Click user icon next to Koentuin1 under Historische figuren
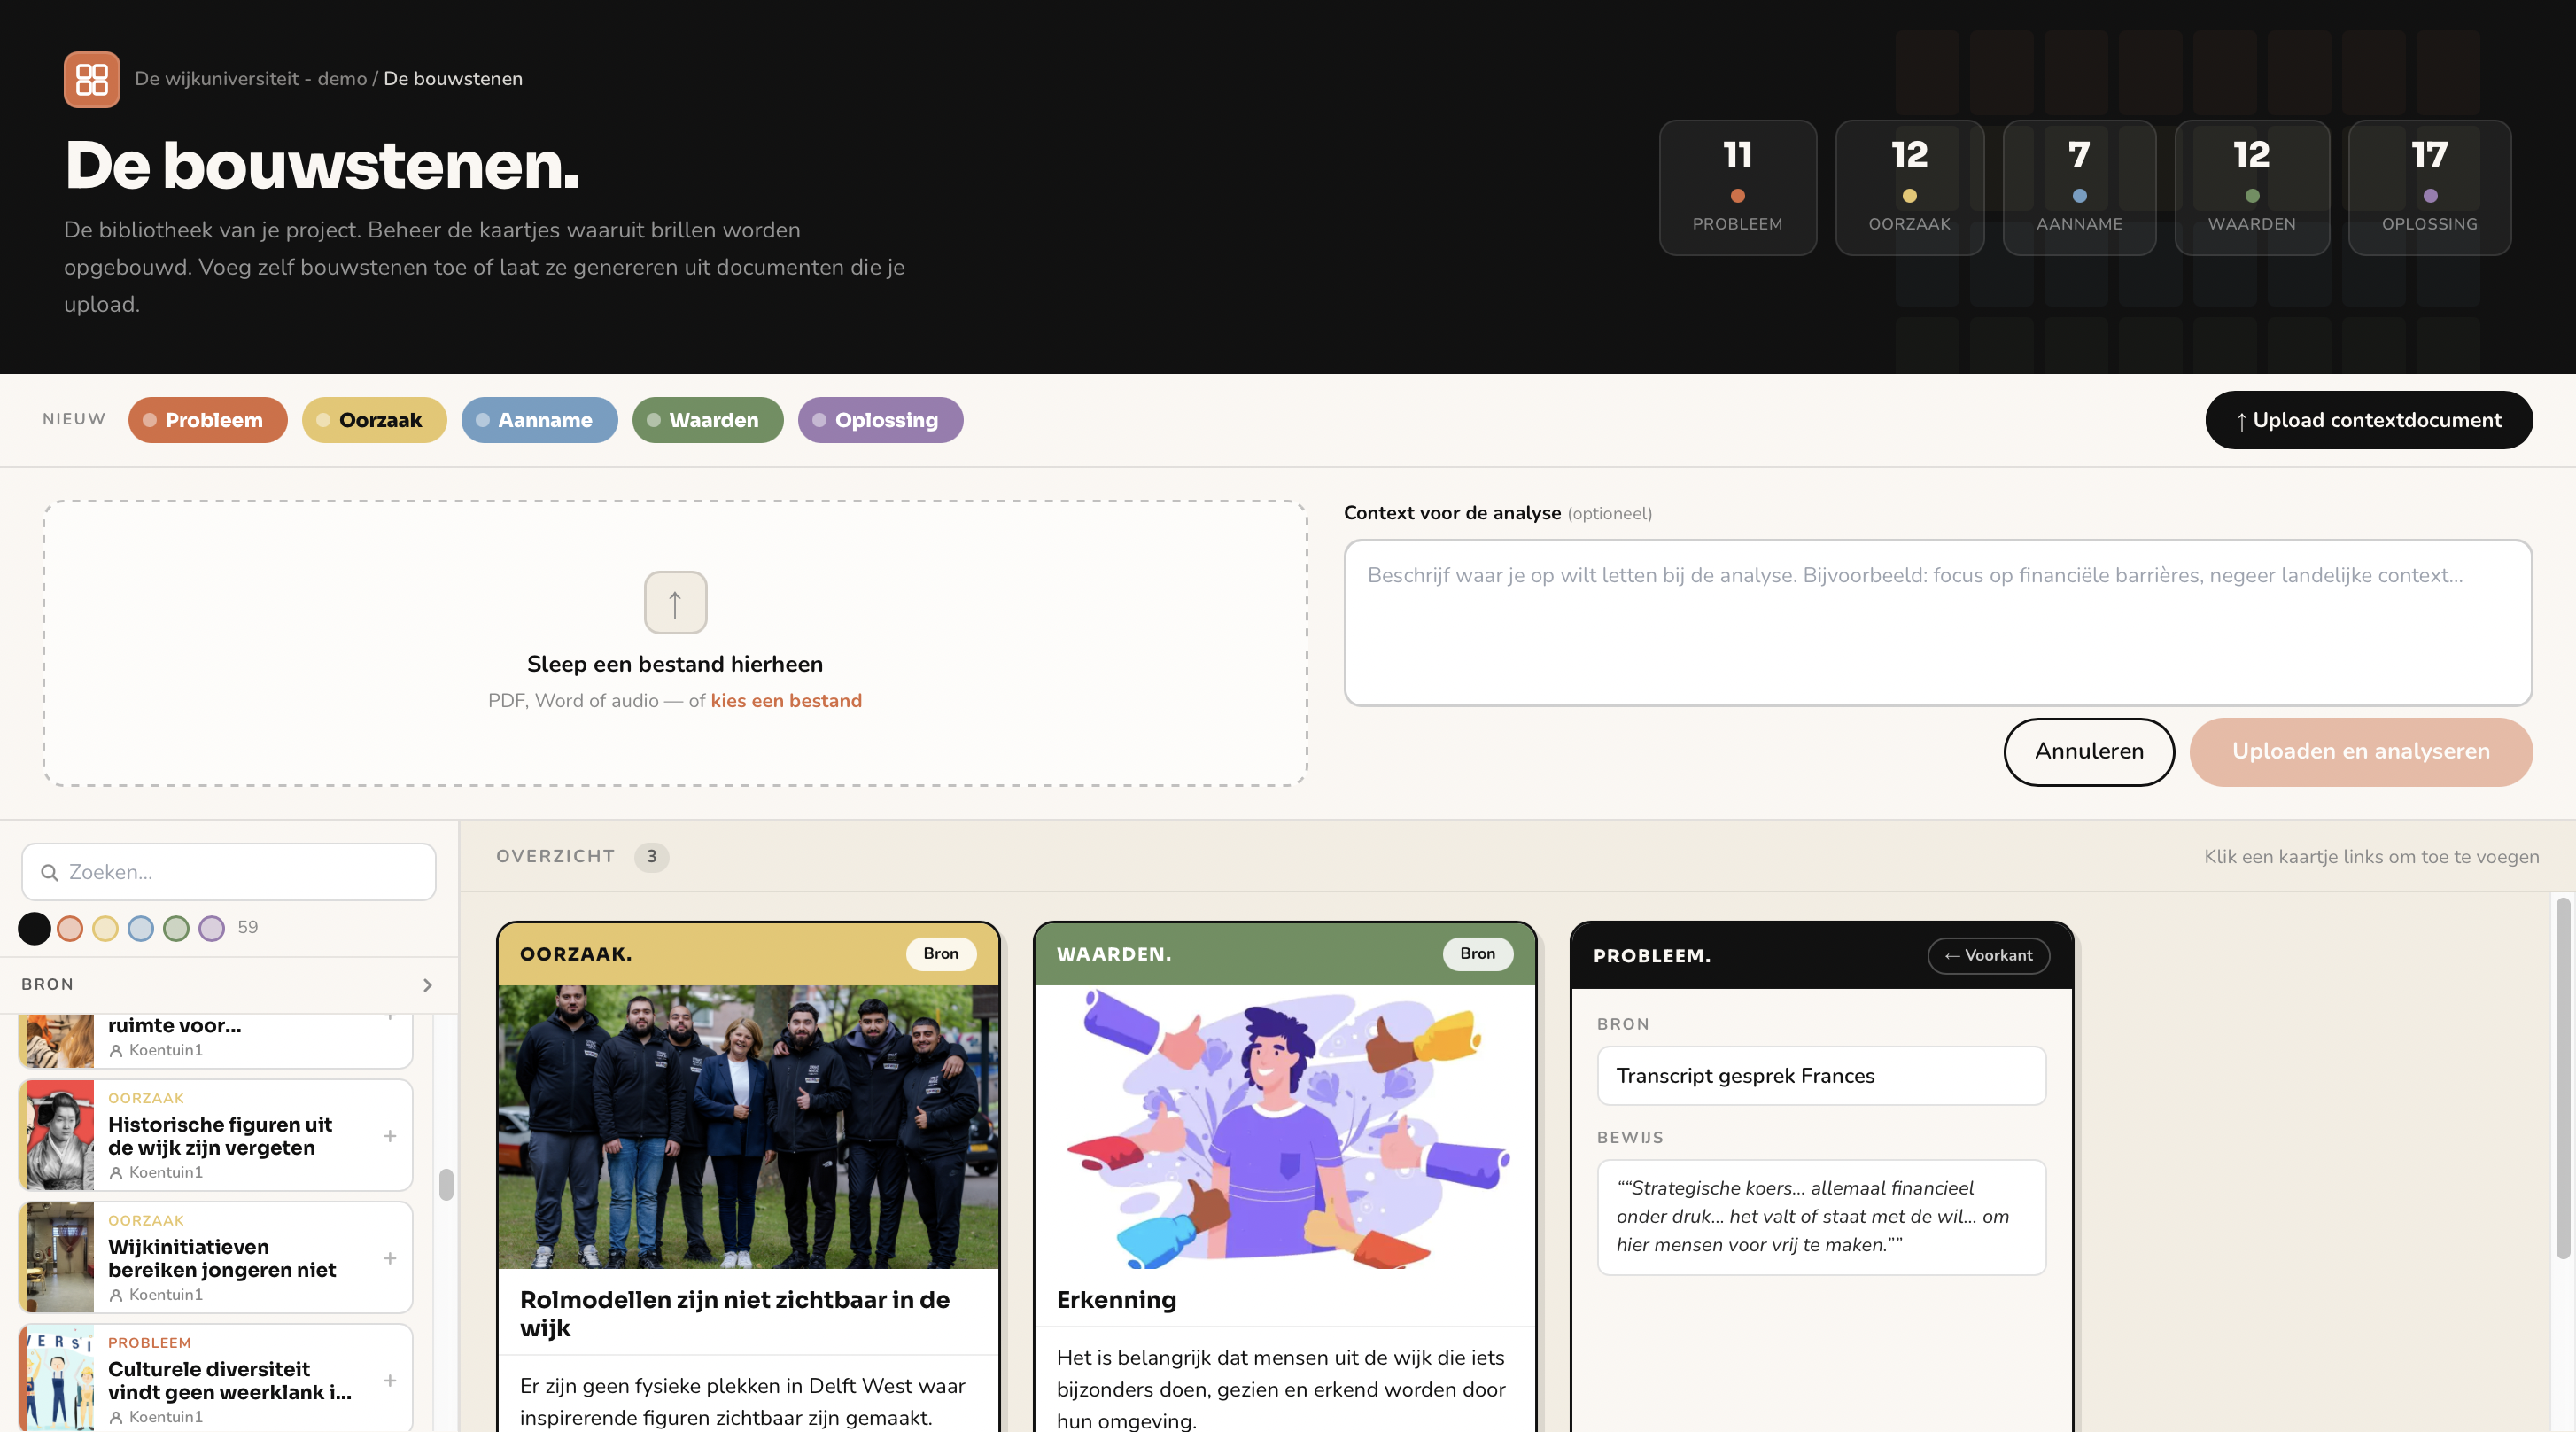 click(116, 1172)
